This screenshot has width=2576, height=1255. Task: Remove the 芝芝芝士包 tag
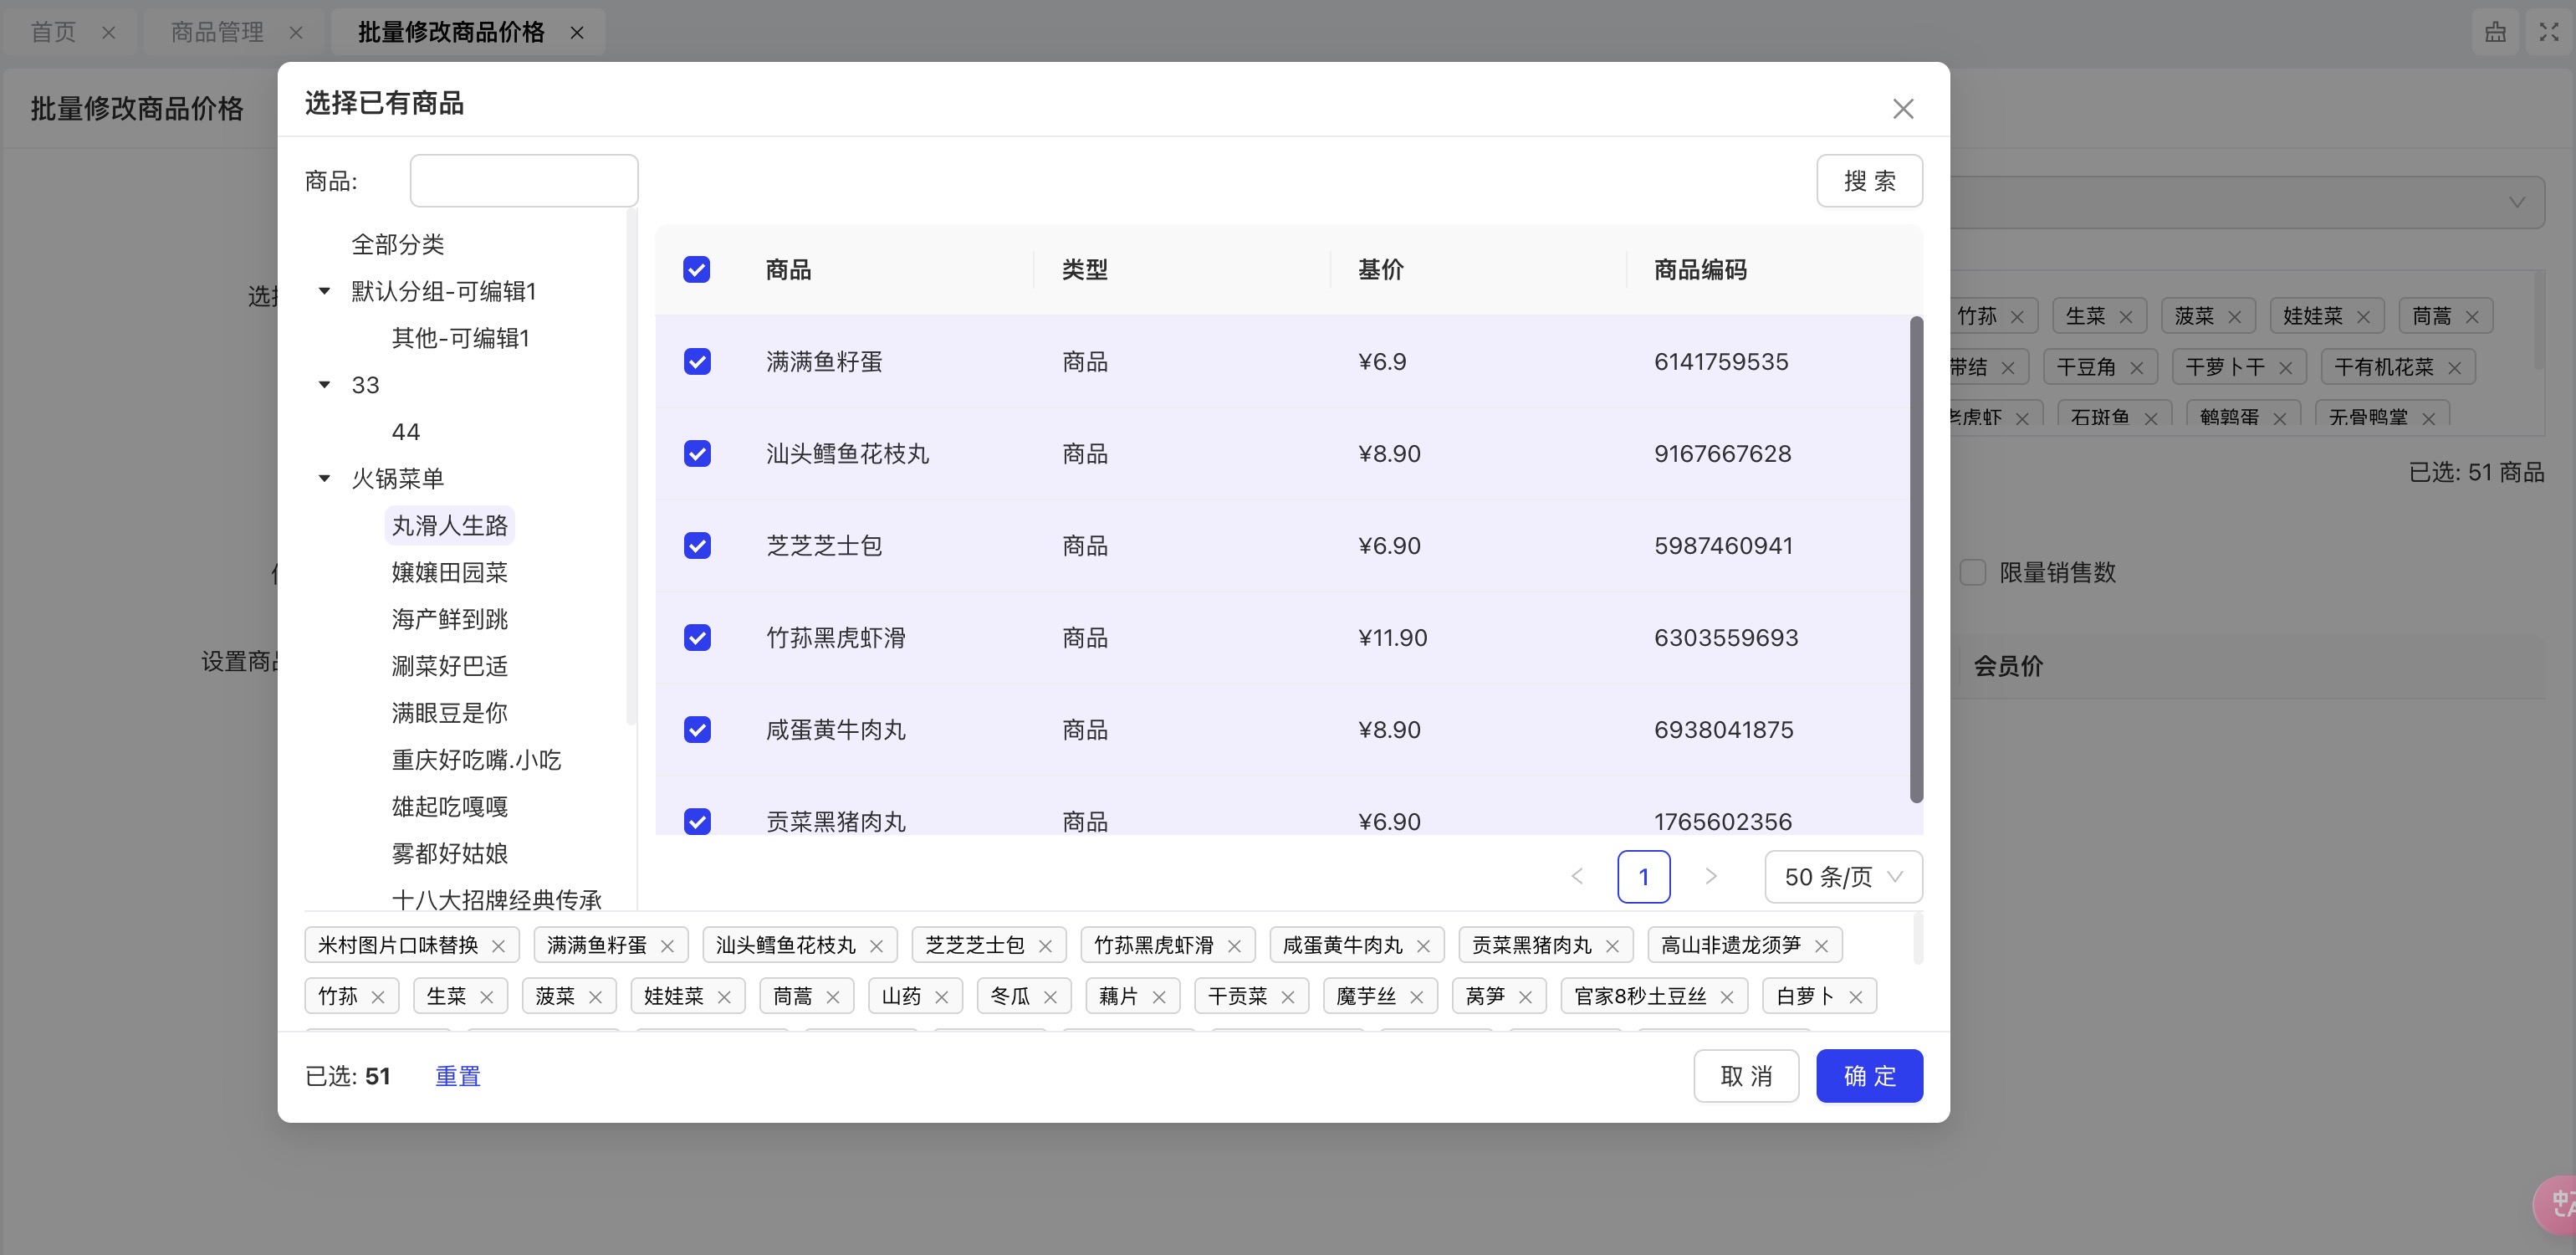tap(1045, 946)
